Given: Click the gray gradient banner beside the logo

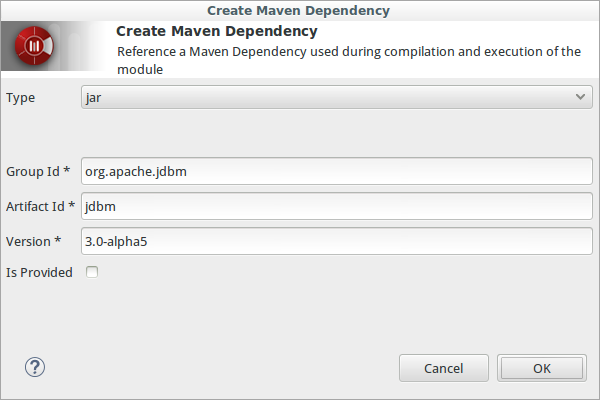Looking at the screenshot, I should (x=82, y=46).
